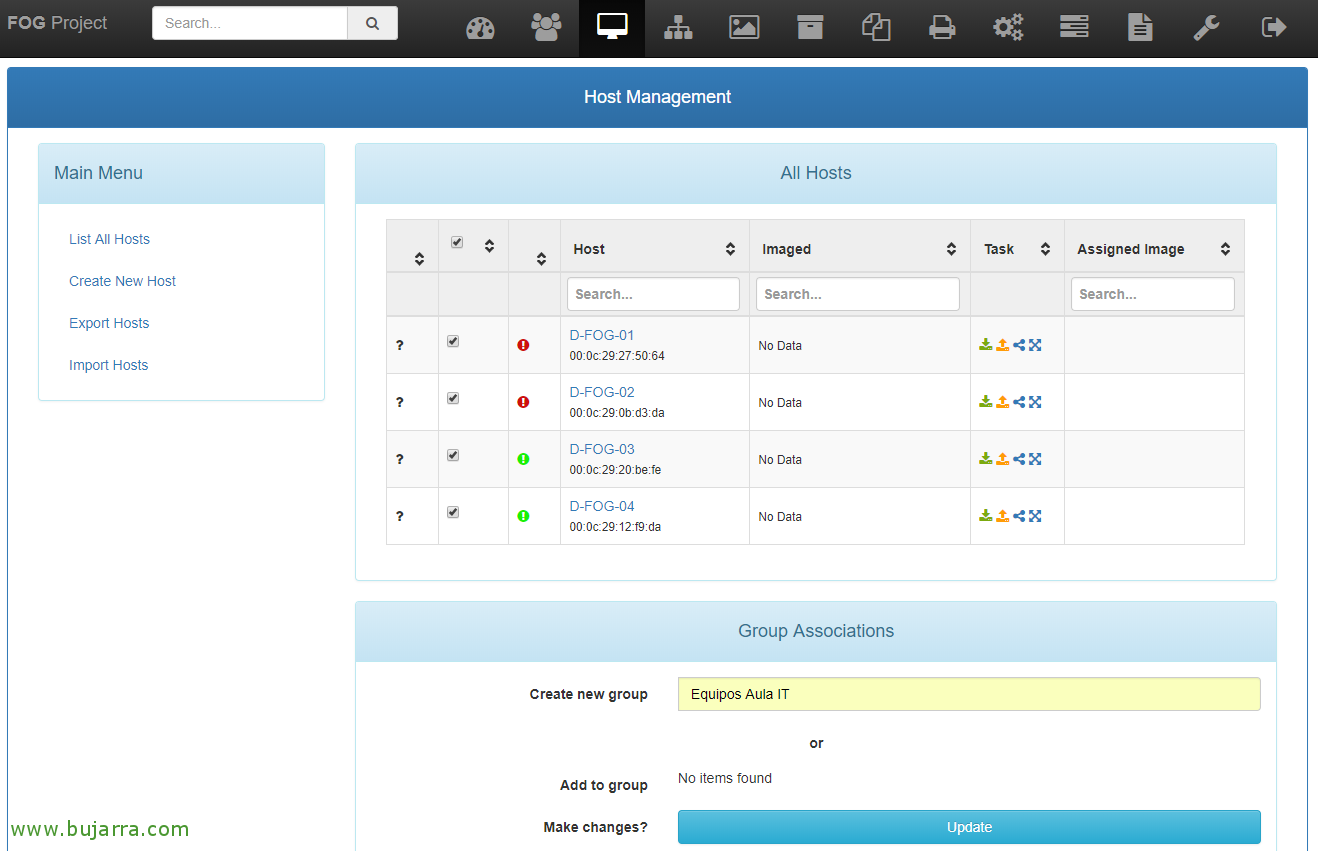
Task: Click the question mark in D-FOG-04 row
Action: click(400, 516)
